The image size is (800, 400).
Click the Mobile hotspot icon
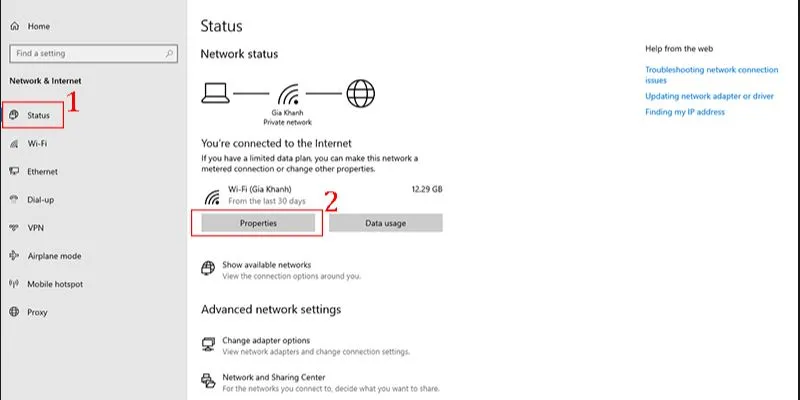14,284
